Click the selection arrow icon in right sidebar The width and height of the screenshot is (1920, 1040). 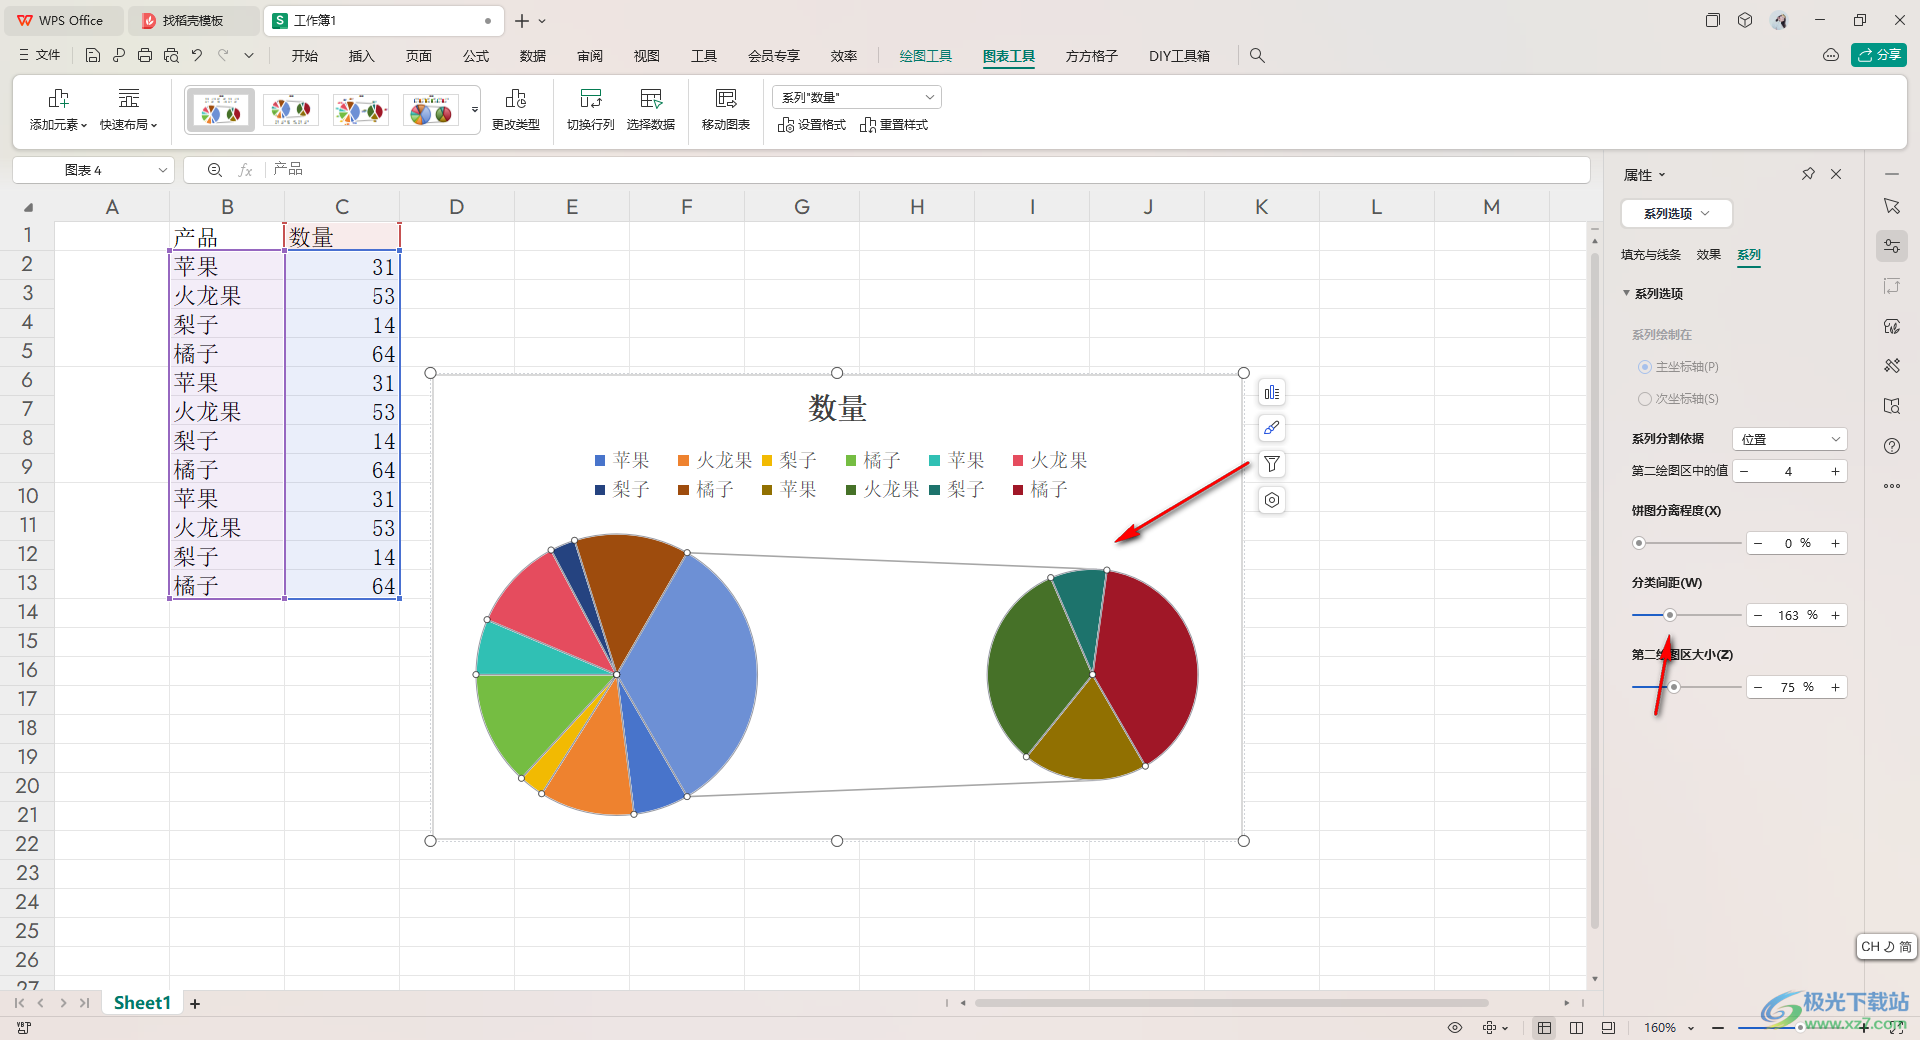coord(1891,206)
